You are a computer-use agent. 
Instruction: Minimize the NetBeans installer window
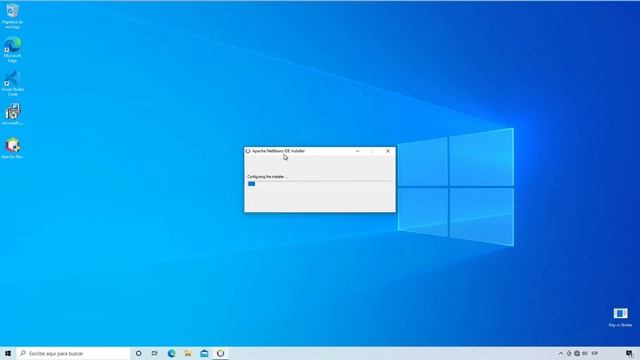pyautogui.click(x=358, y=151)
